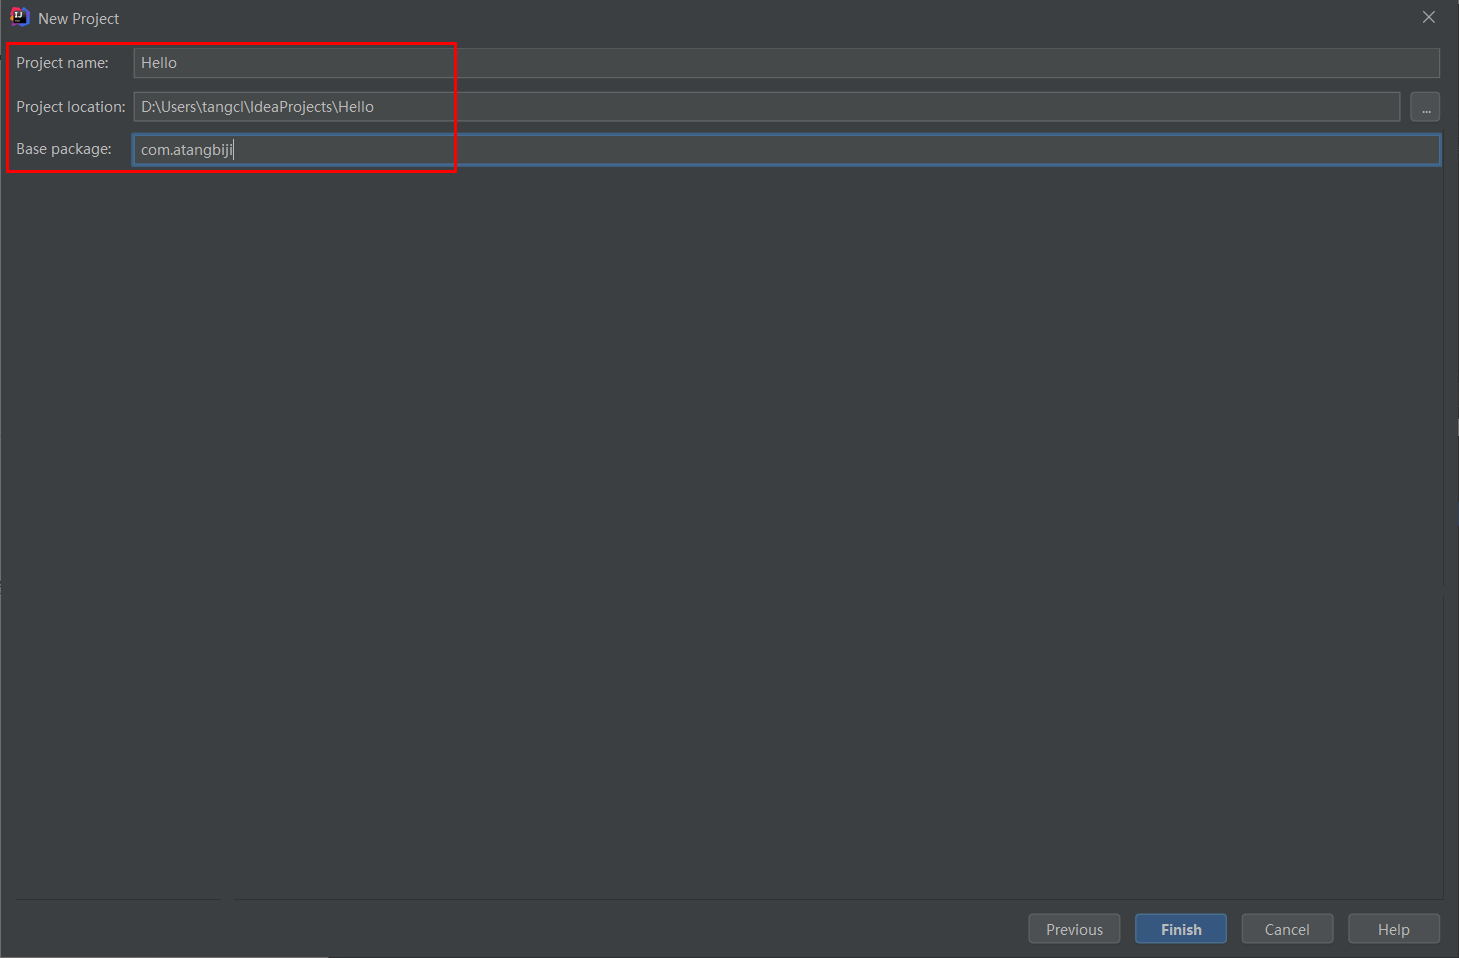Screen dimensions: 1459x958
Task: Click the "Hello" text in Project name
Action: pos(159,63)
